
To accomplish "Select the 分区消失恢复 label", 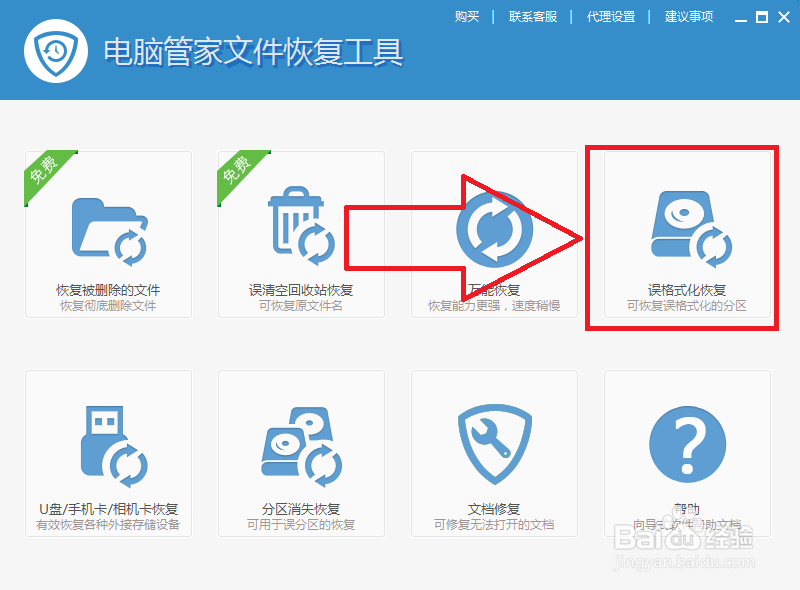I will pos(301,509).
